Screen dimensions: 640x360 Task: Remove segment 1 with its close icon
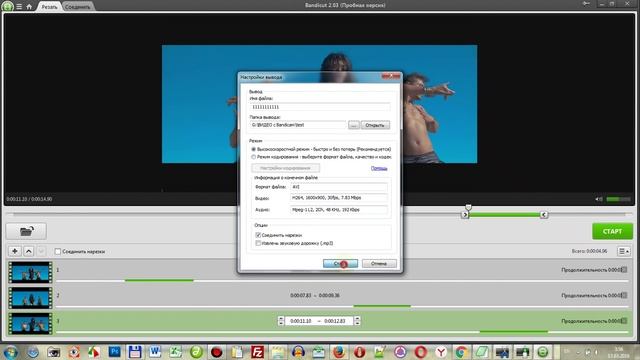(624, 270)
